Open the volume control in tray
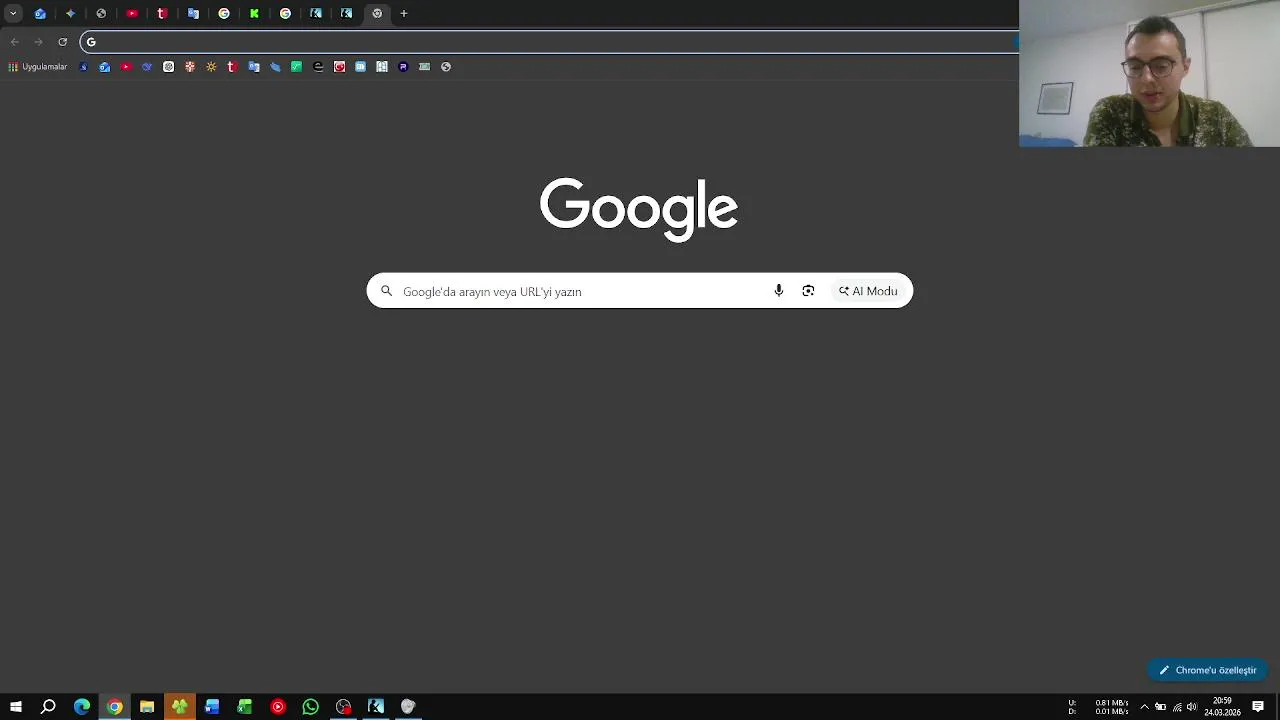 1192,707
